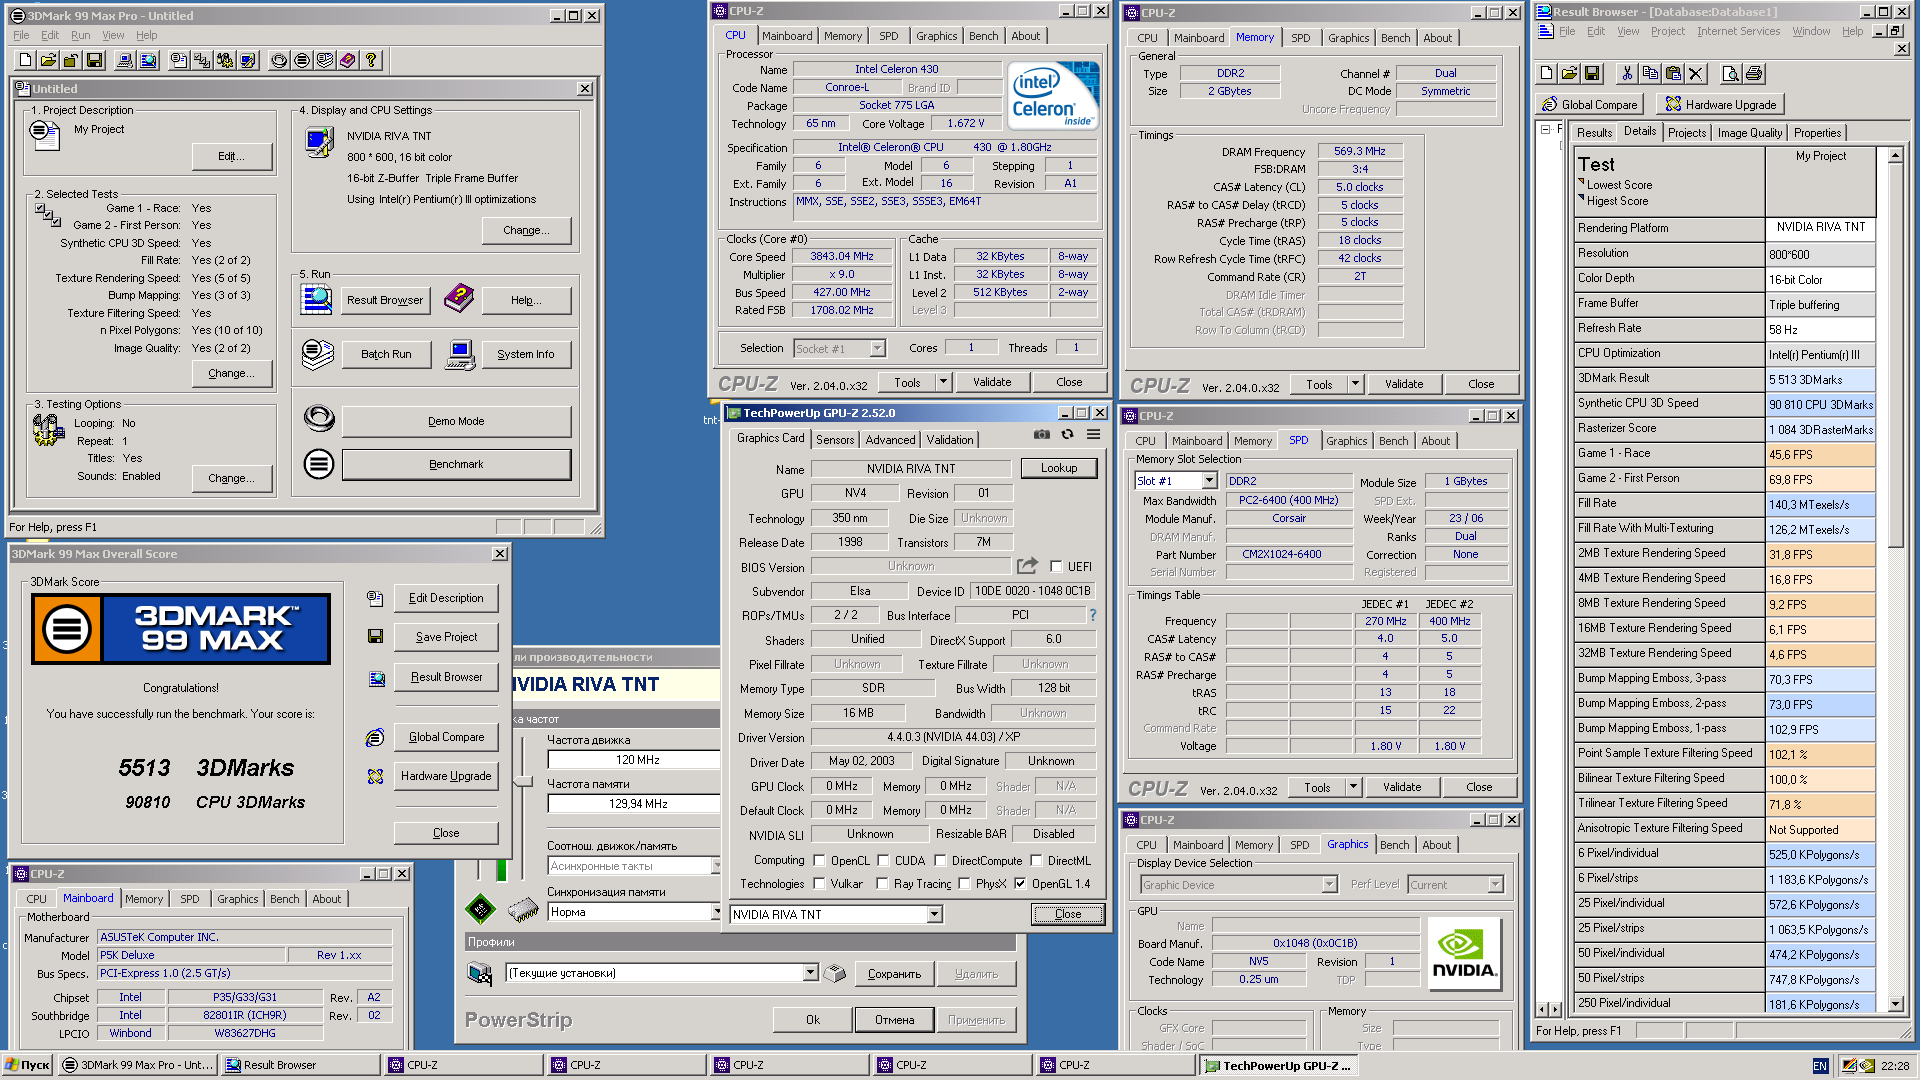Click Result Browser vertical scrollbar down arrow
Image resolution: width=1920 pixels, height=1080 pixels.
1895,1004
